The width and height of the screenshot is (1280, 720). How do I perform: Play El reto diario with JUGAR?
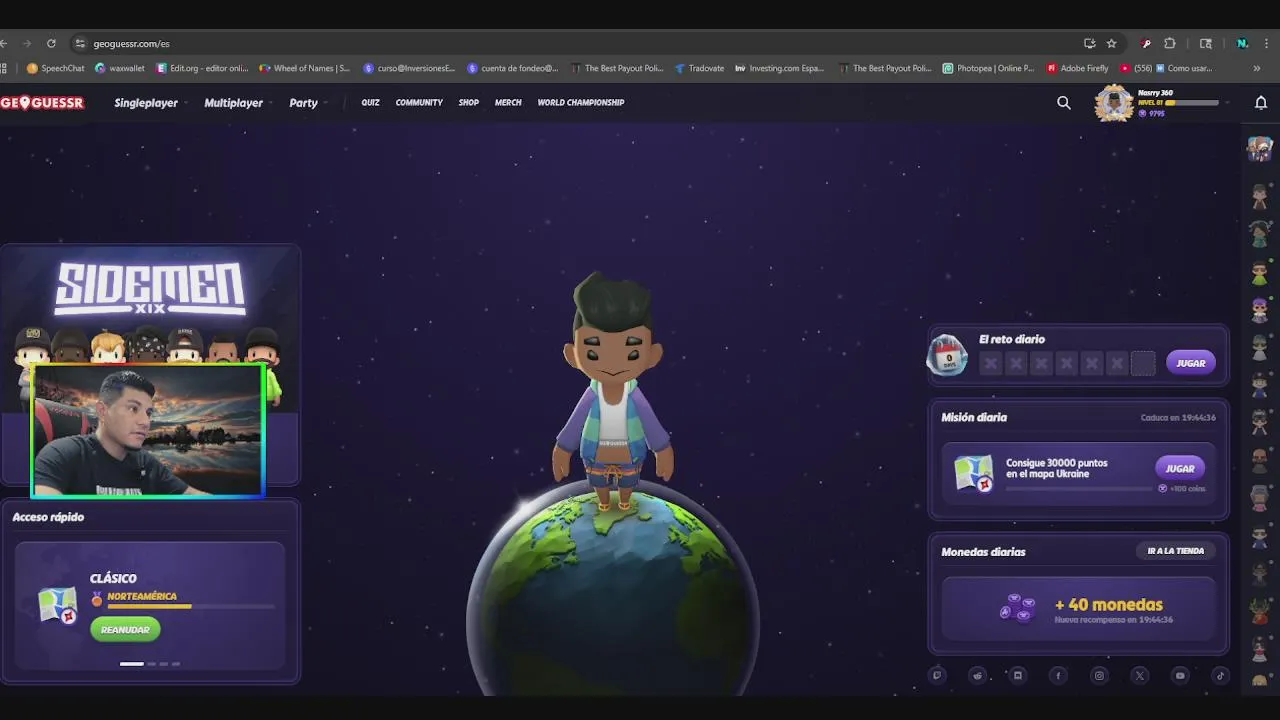coord(1190,363)
